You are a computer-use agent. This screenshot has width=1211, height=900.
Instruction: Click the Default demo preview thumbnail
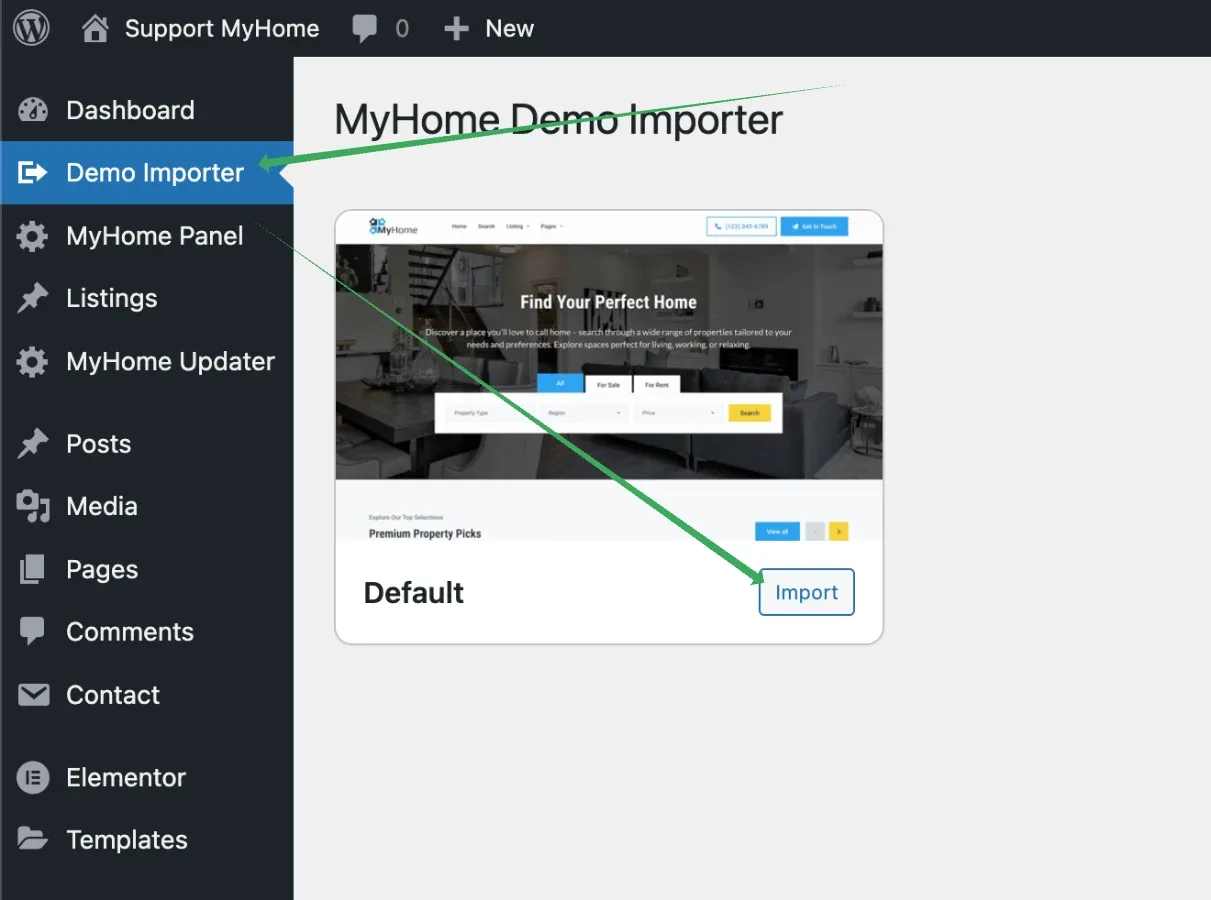click(609, 376)
